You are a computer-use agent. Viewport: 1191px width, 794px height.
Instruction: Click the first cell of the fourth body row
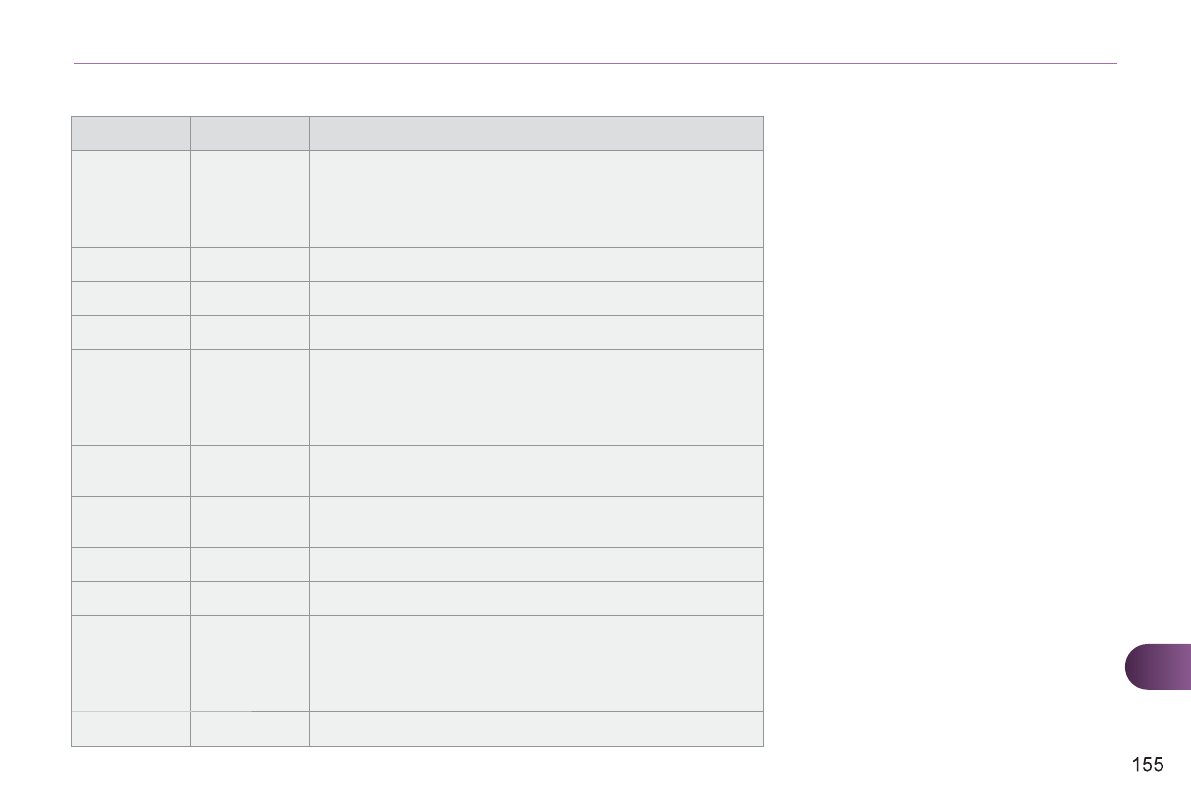130,332
